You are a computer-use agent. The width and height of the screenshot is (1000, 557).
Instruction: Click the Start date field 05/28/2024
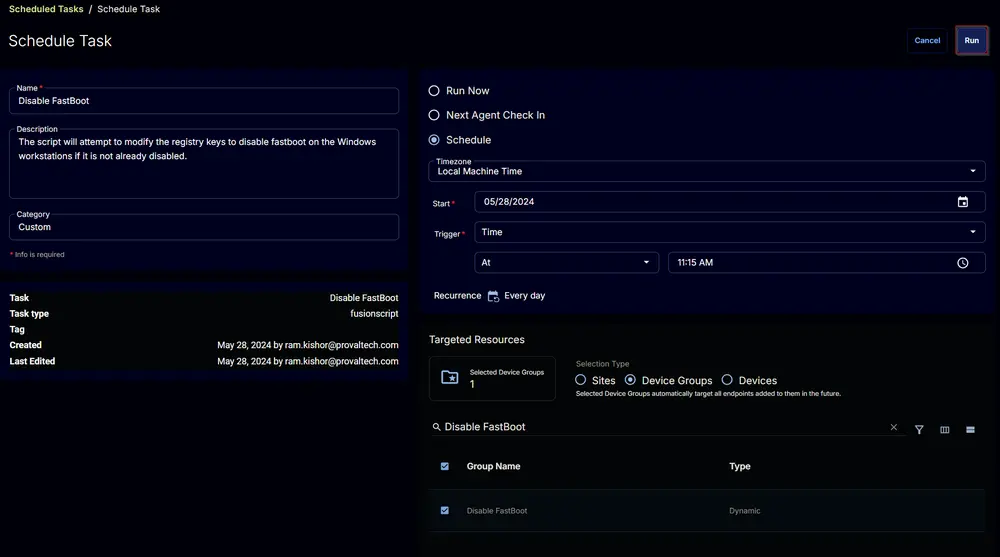(x=730, y=202)
